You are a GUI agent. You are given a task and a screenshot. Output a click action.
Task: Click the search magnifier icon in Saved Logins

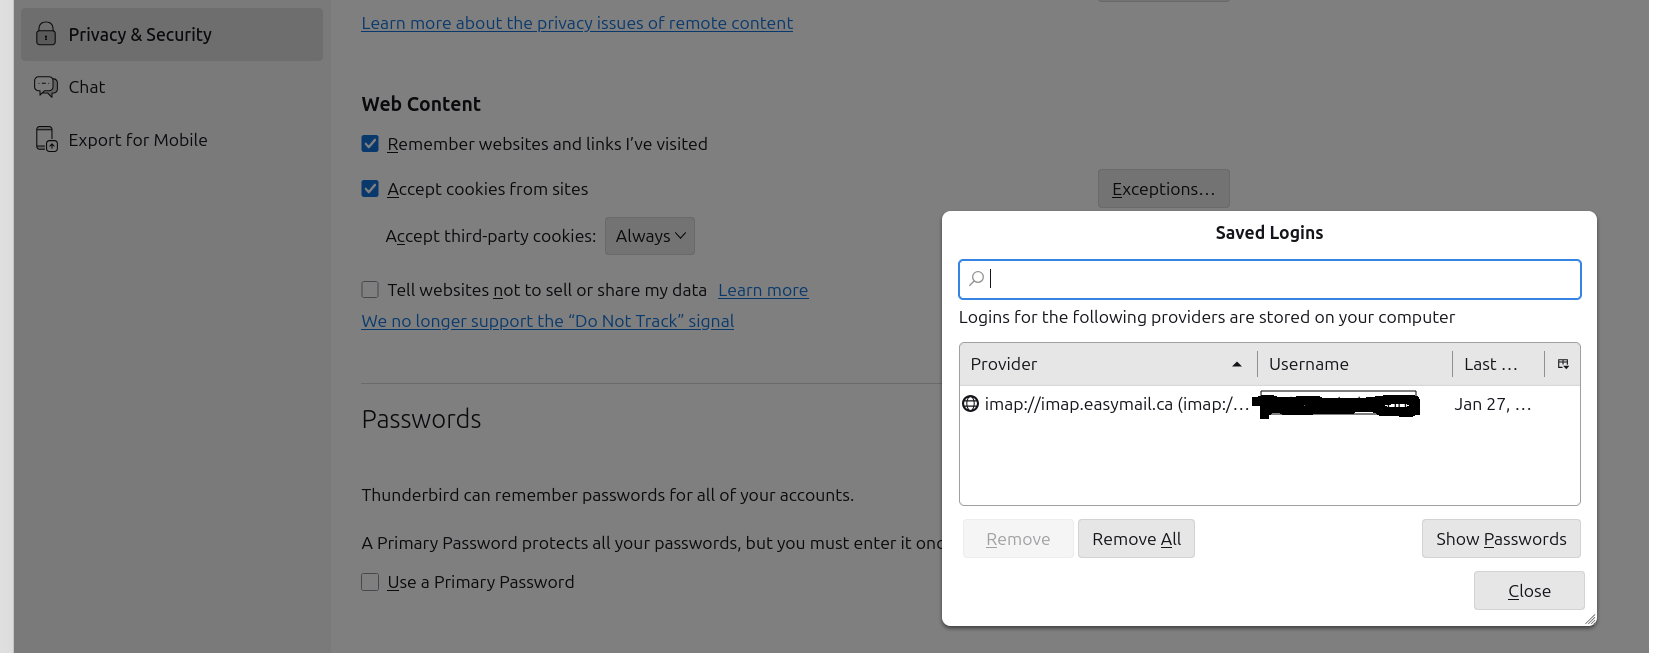[976, 279]
